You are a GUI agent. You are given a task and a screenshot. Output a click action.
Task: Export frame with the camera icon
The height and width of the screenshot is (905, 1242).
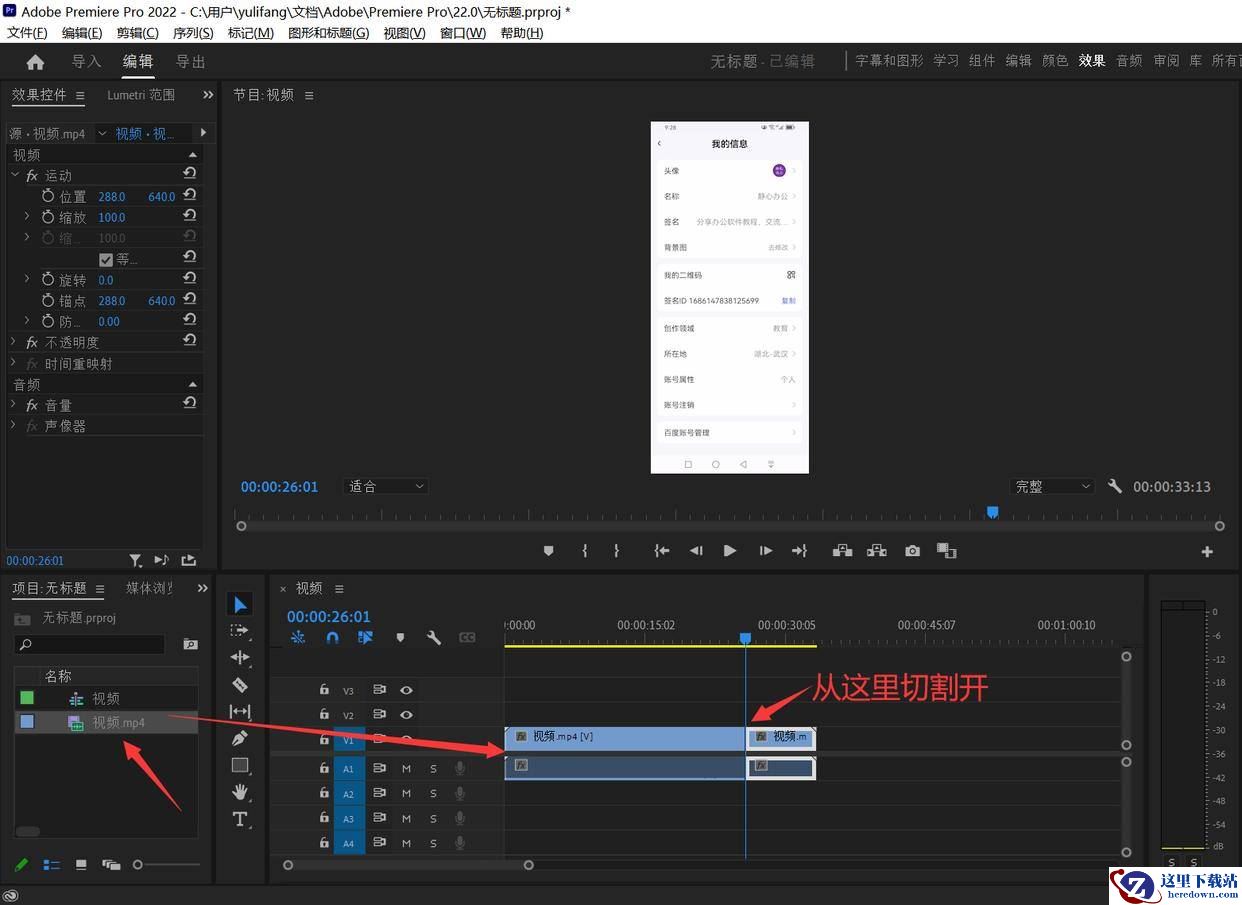(x=912, y=551)
